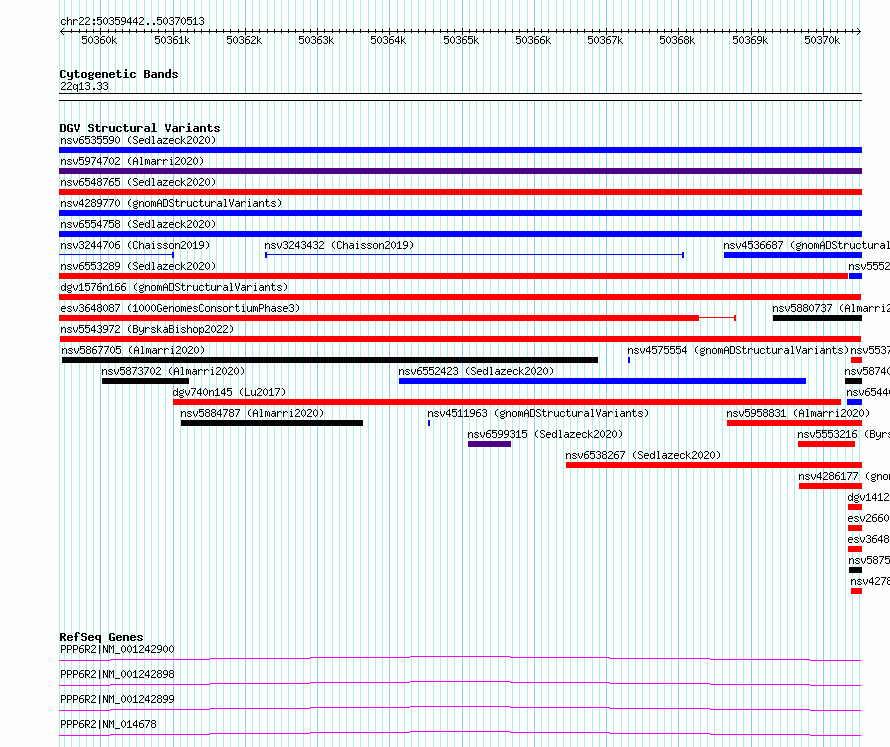This screenshot has height=747, width=890.
Task: Click the 50360k ruler tick label
Action: 99,40
